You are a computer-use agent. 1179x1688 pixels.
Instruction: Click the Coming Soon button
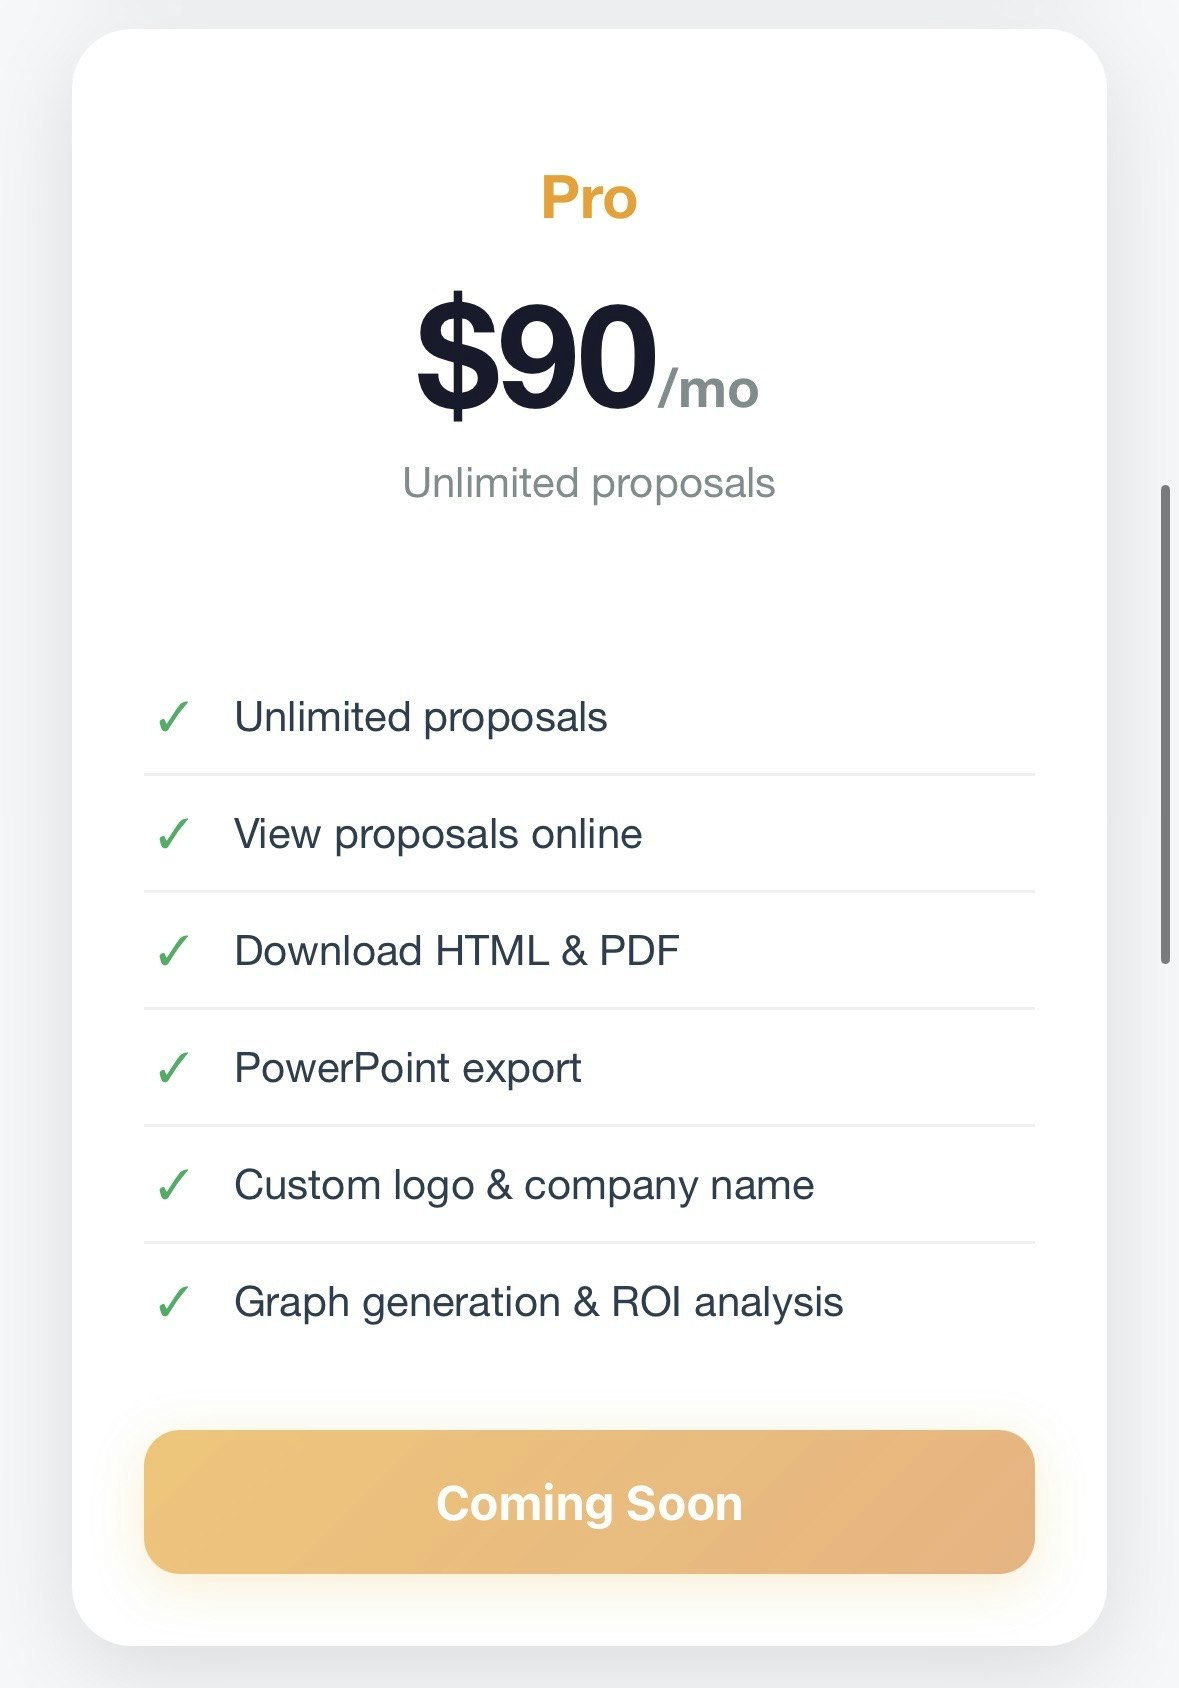(x=589, y=1501)
